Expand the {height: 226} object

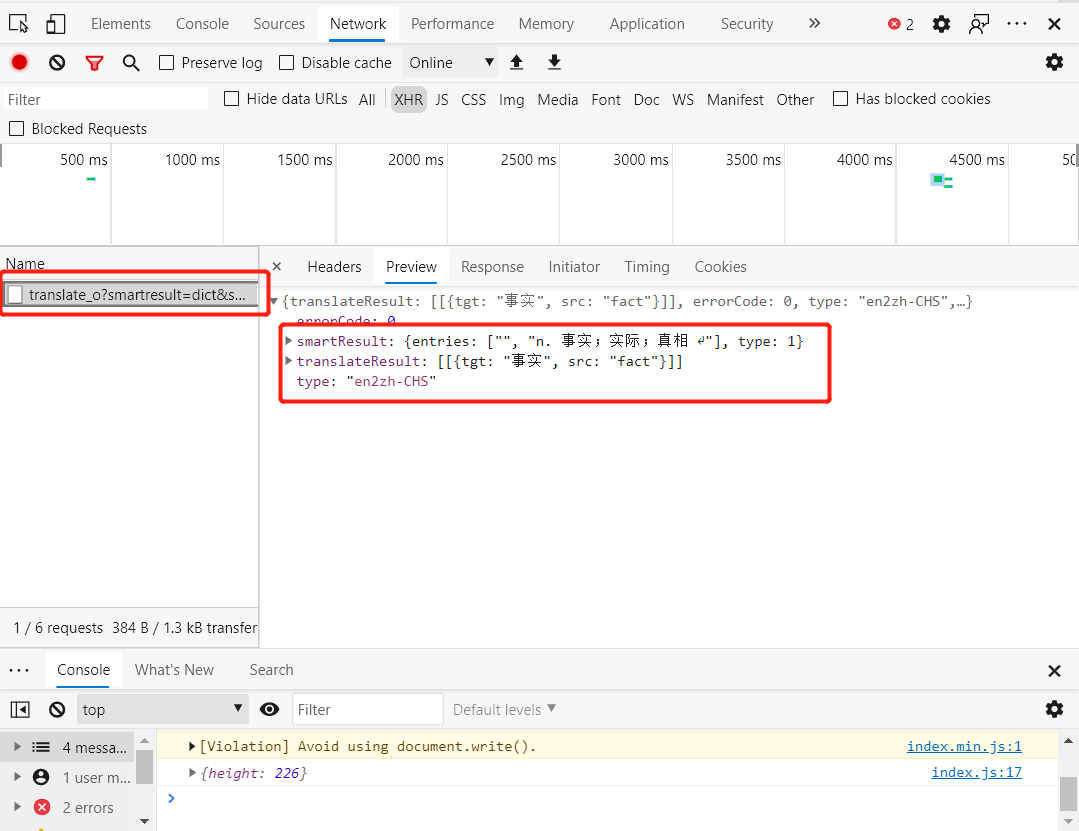point(192,773)
